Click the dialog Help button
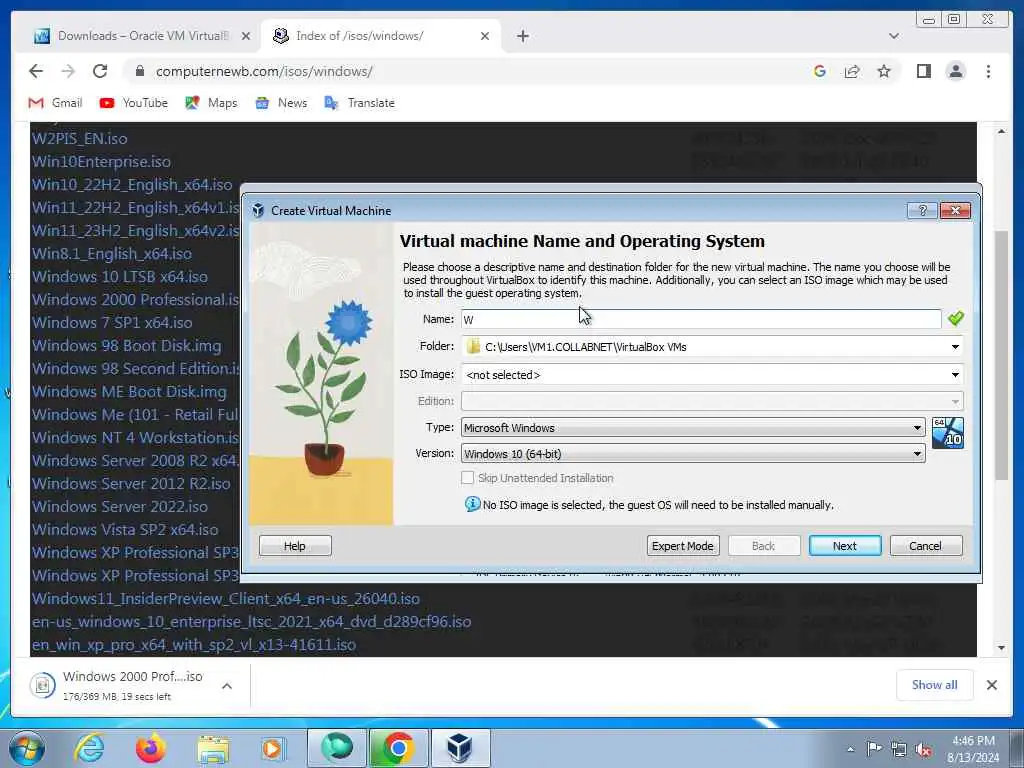 (x=295, y=546)
